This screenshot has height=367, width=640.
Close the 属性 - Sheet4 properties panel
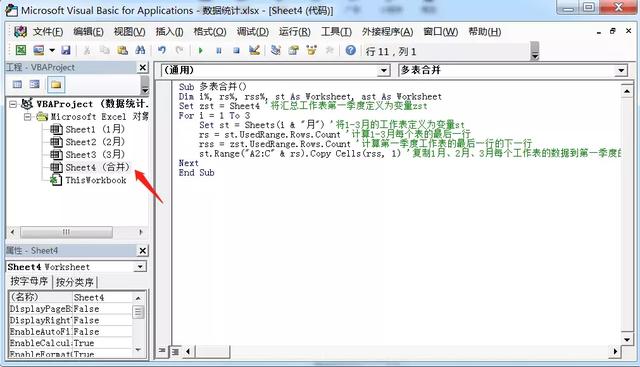[x=142, y=250]
